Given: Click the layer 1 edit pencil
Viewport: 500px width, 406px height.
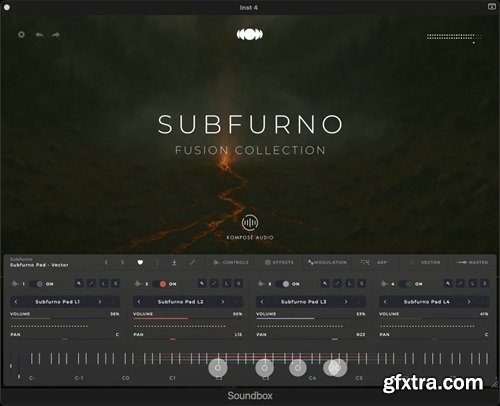Looking at the screenshot, I should pyautogui.click(x=91, y=284).
